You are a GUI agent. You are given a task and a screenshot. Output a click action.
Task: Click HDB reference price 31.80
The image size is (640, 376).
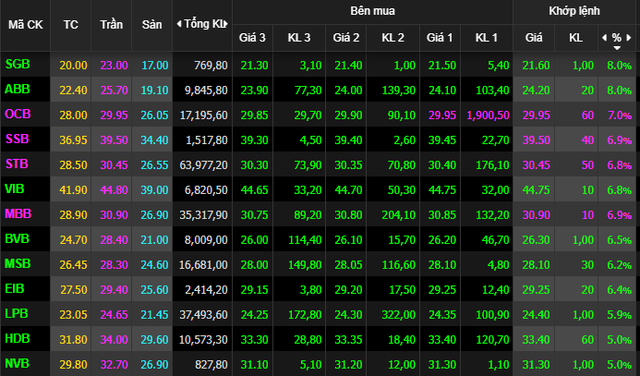73,340
